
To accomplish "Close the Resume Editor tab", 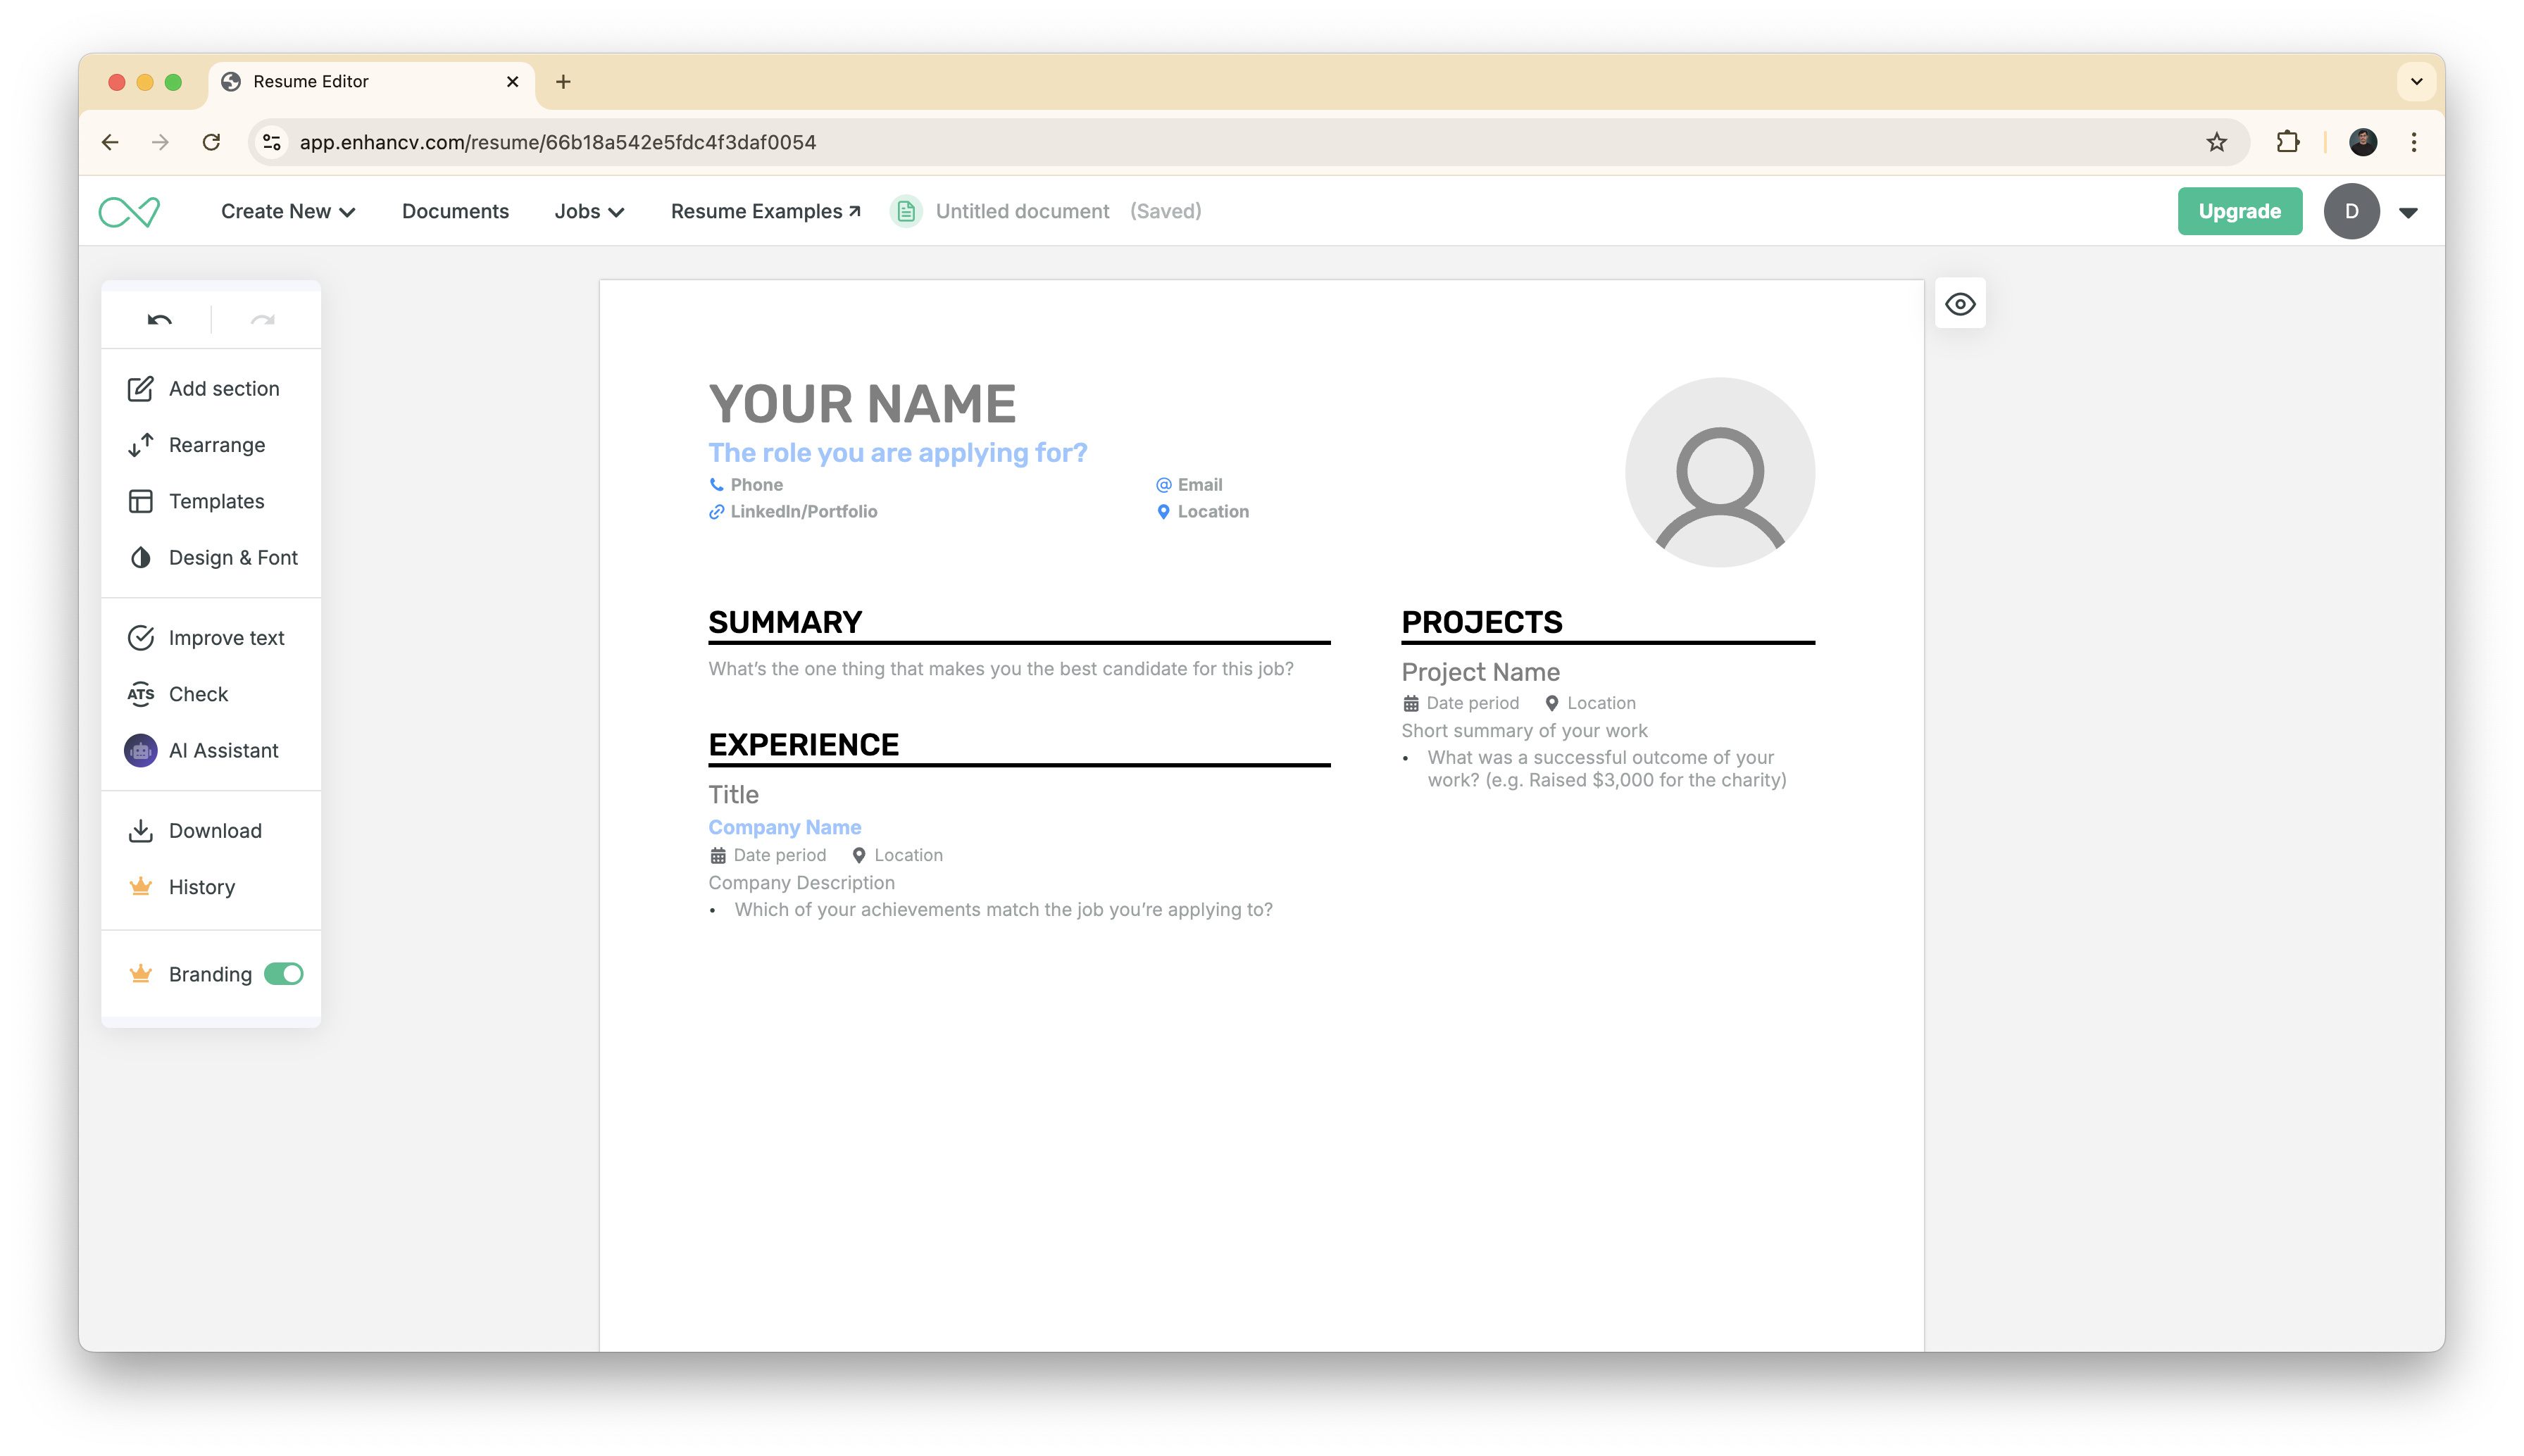I will pyautogui.click(x=513, y=82).
